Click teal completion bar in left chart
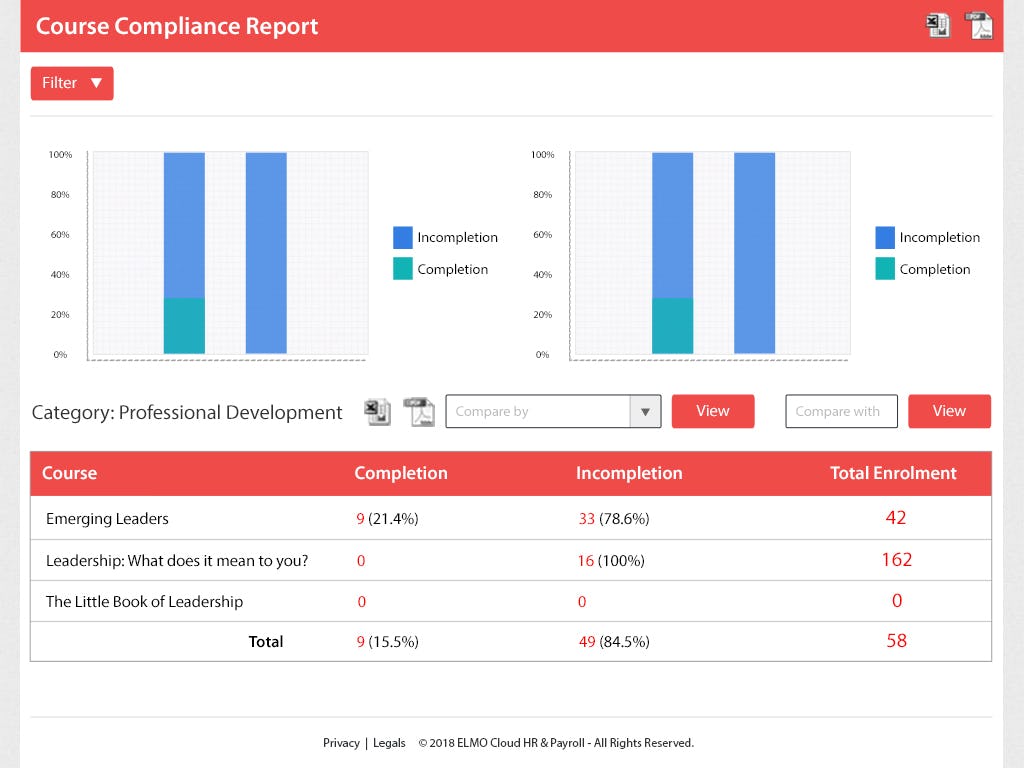The image size is (1024, 768). (184, 326)
